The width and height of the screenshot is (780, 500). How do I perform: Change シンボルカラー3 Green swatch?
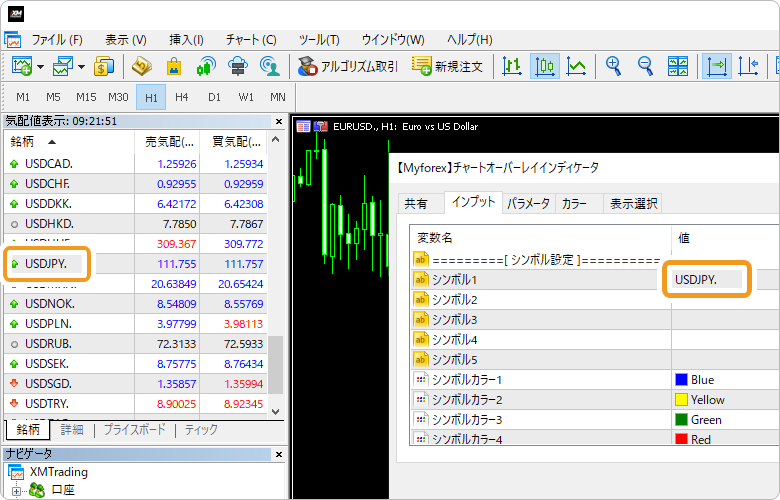[681, 419]
